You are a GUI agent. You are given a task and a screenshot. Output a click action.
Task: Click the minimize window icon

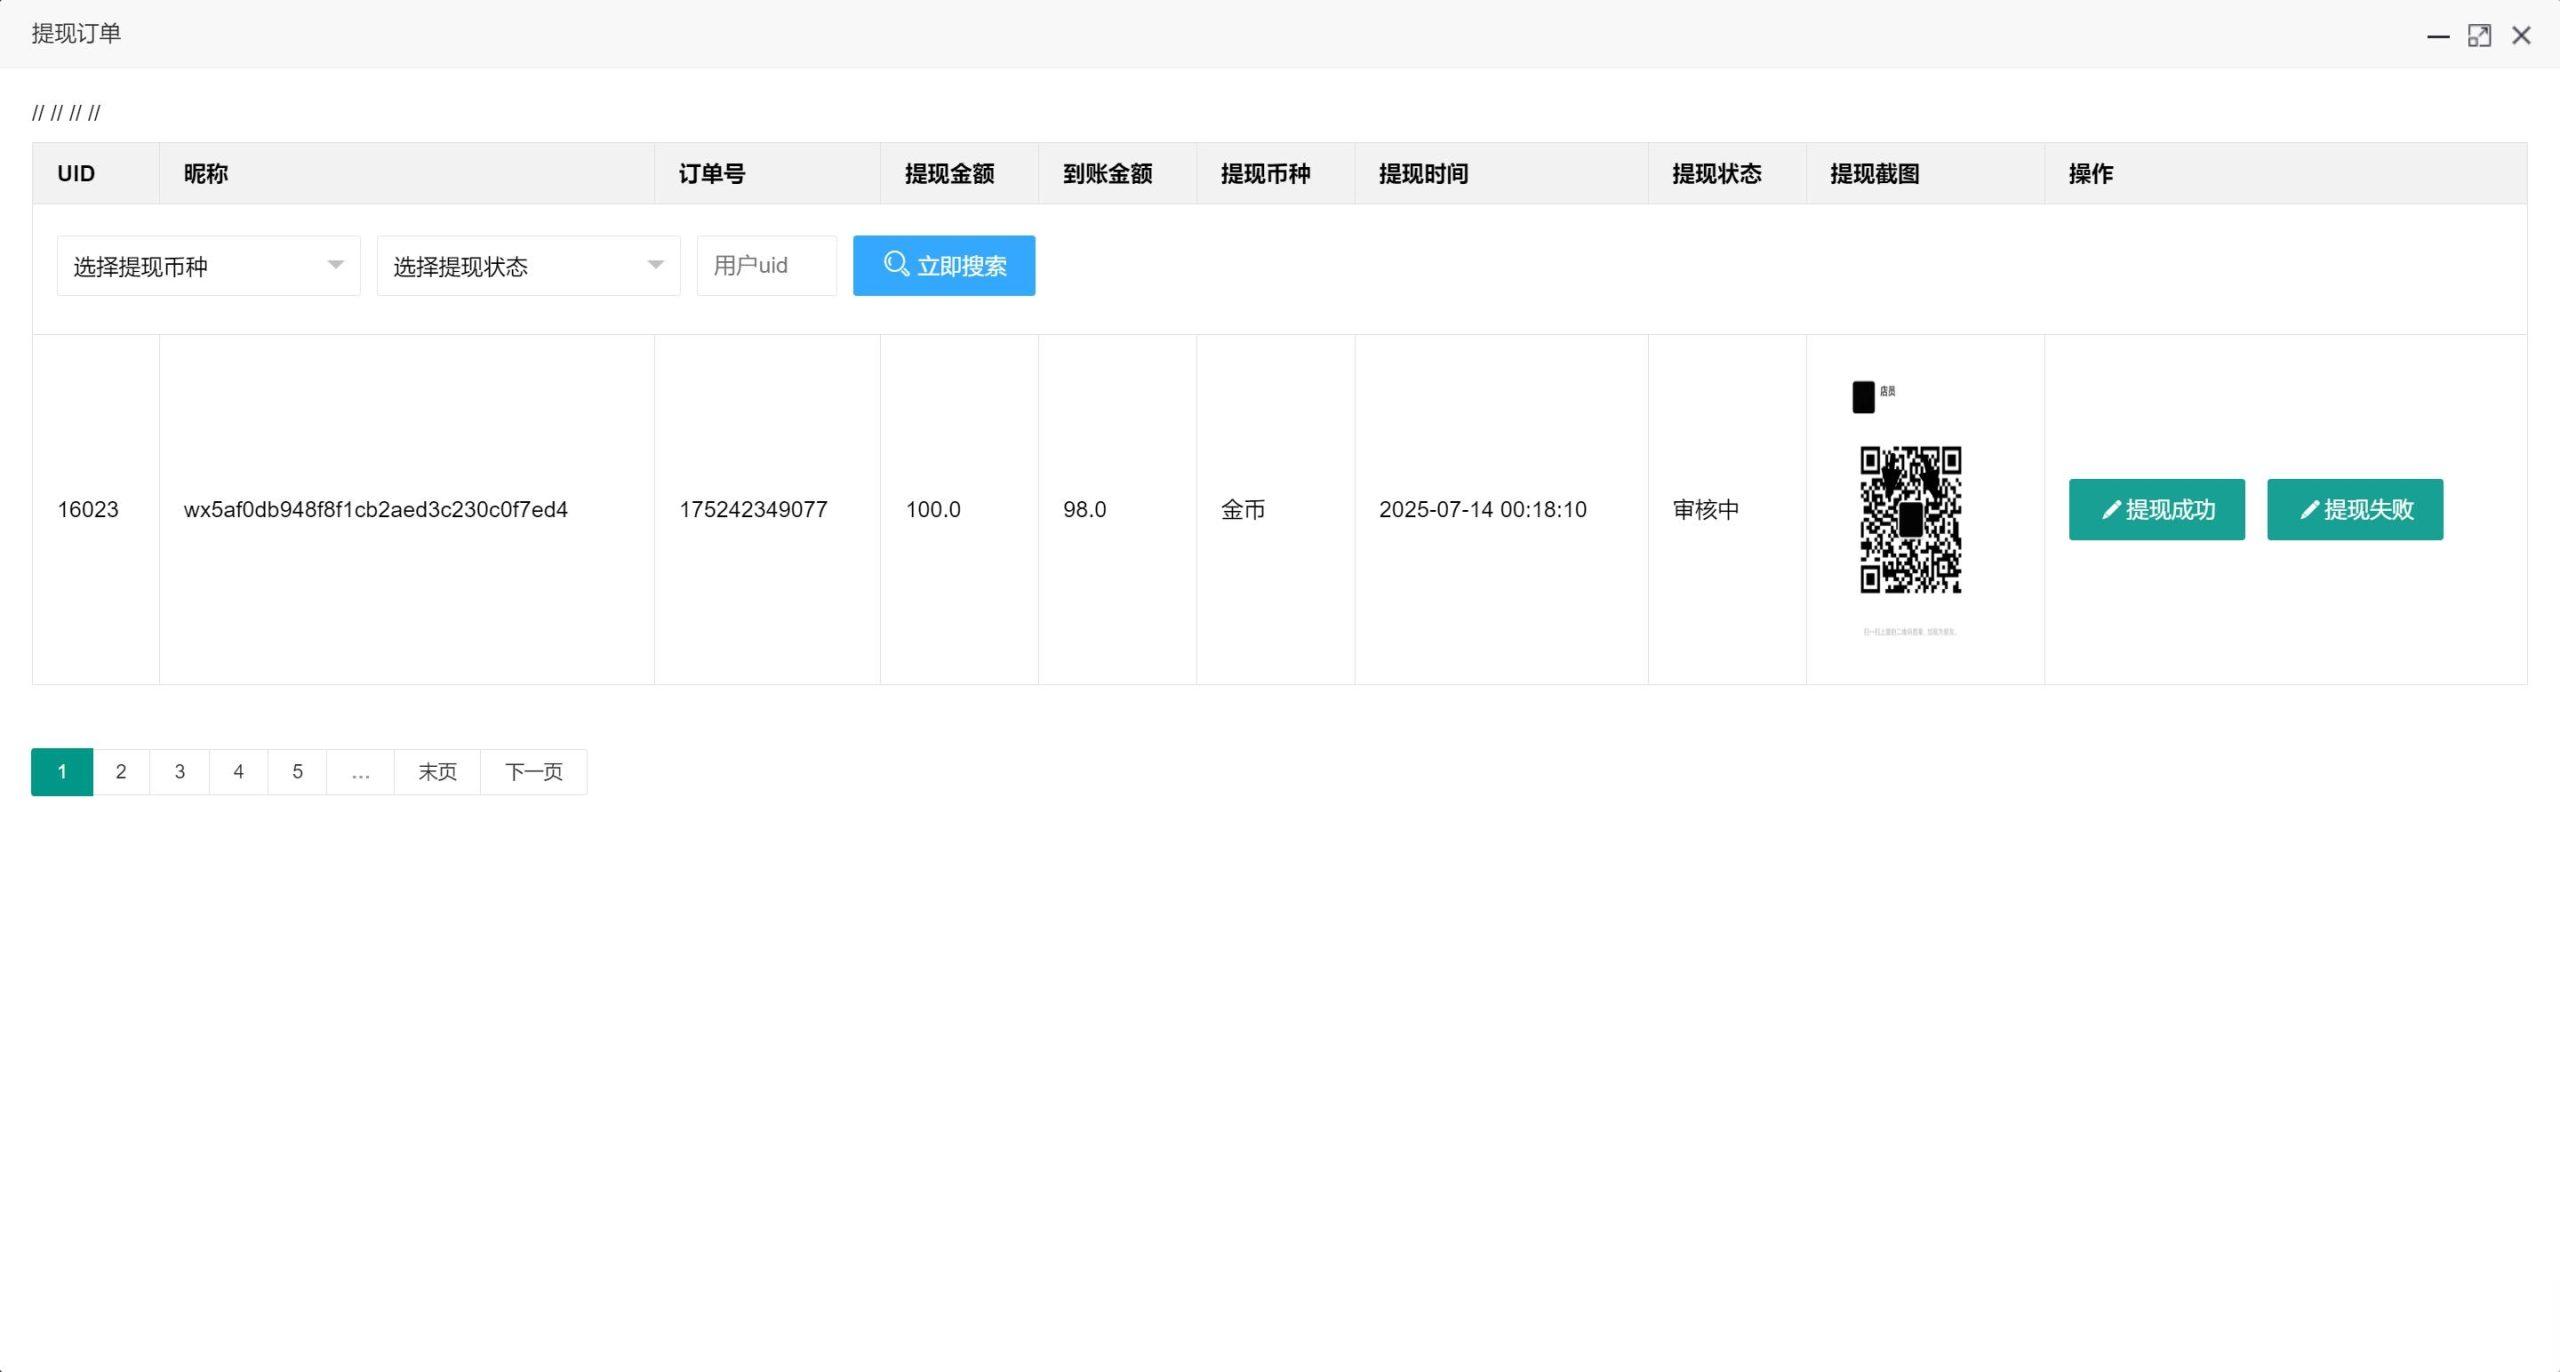[2437, 35]
